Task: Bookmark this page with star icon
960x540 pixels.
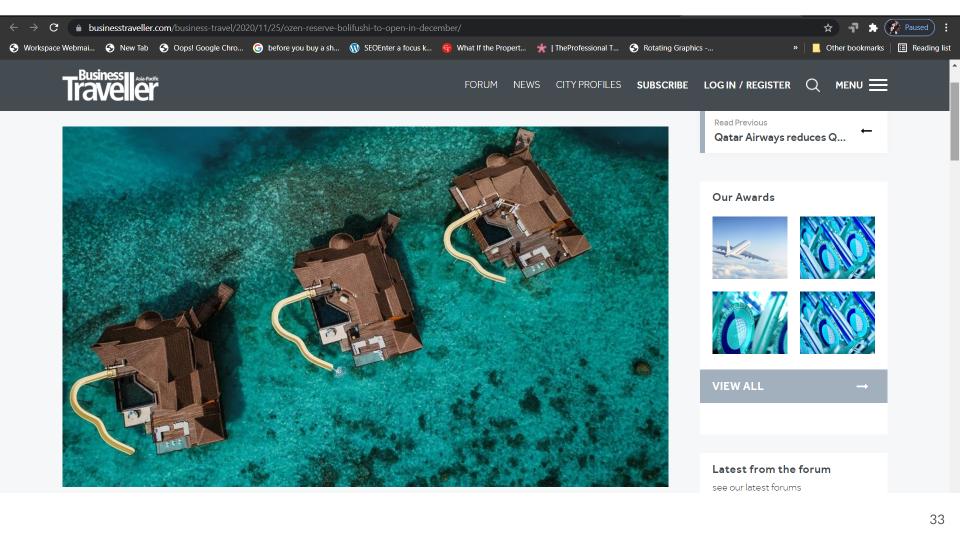Action: click(x=828, y=28)
